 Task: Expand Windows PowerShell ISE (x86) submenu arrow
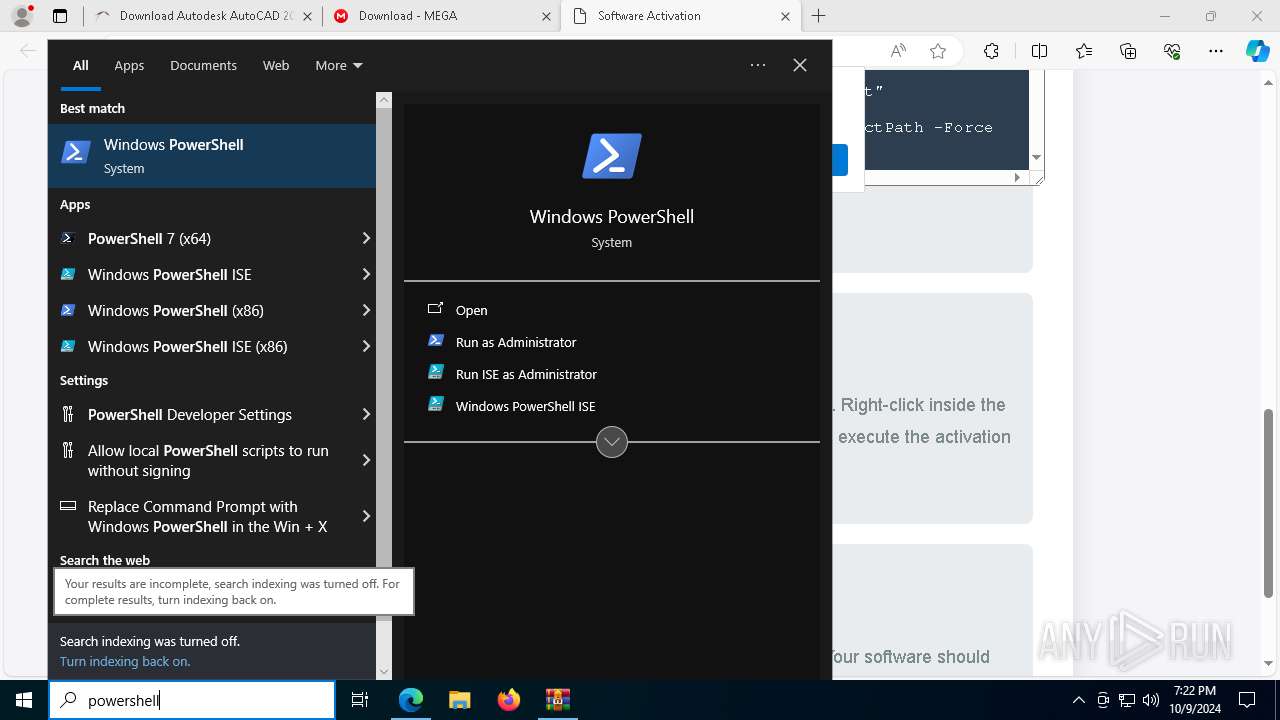pyautogui.click(x=366, y=346)
